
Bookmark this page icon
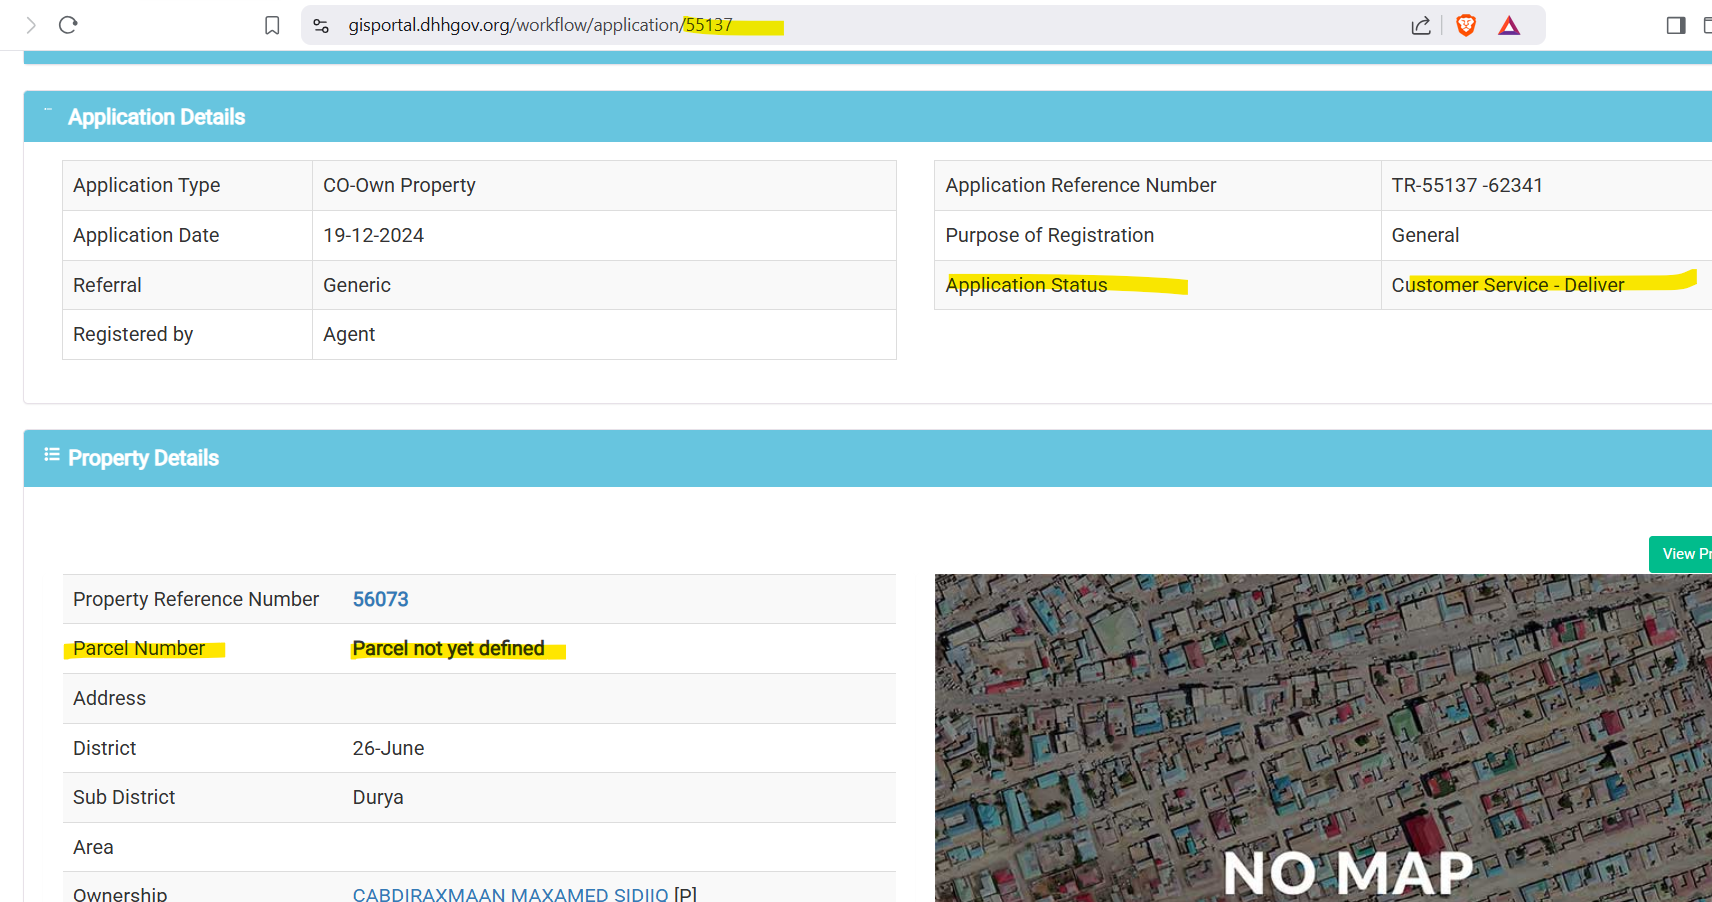click(x=272, y=25)
